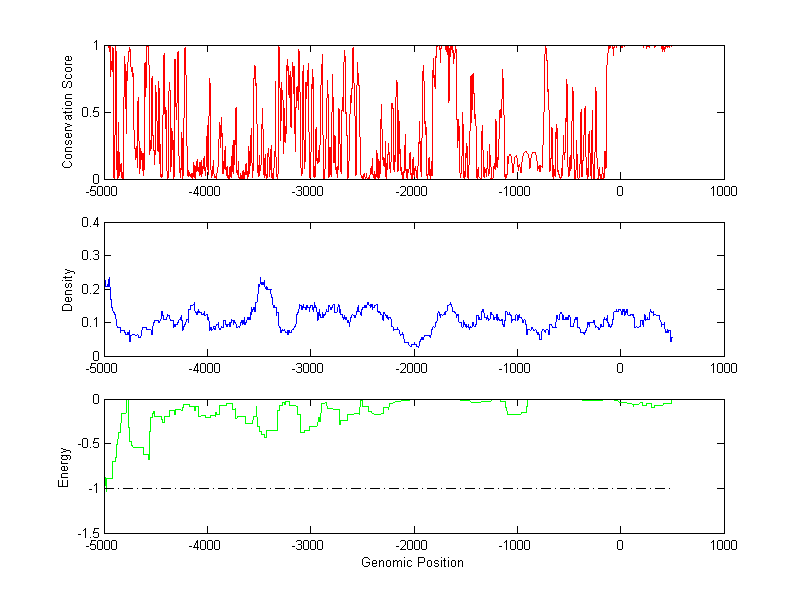
Task: Click the Conservation Score y-axis label
Action: [67, 112]
